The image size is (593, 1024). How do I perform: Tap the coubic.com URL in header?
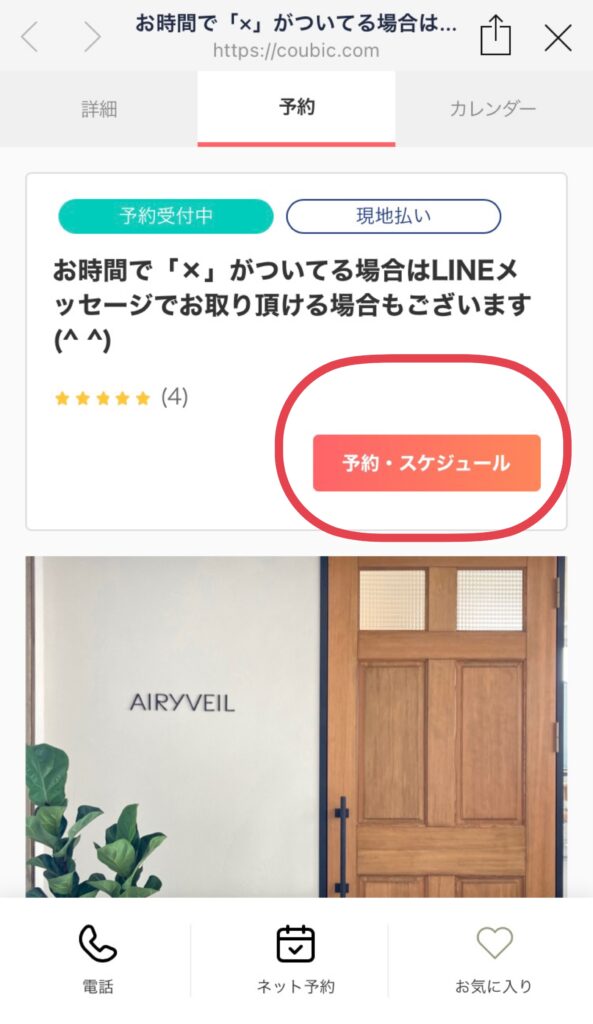pyautogui.click(x=296, y=51)
